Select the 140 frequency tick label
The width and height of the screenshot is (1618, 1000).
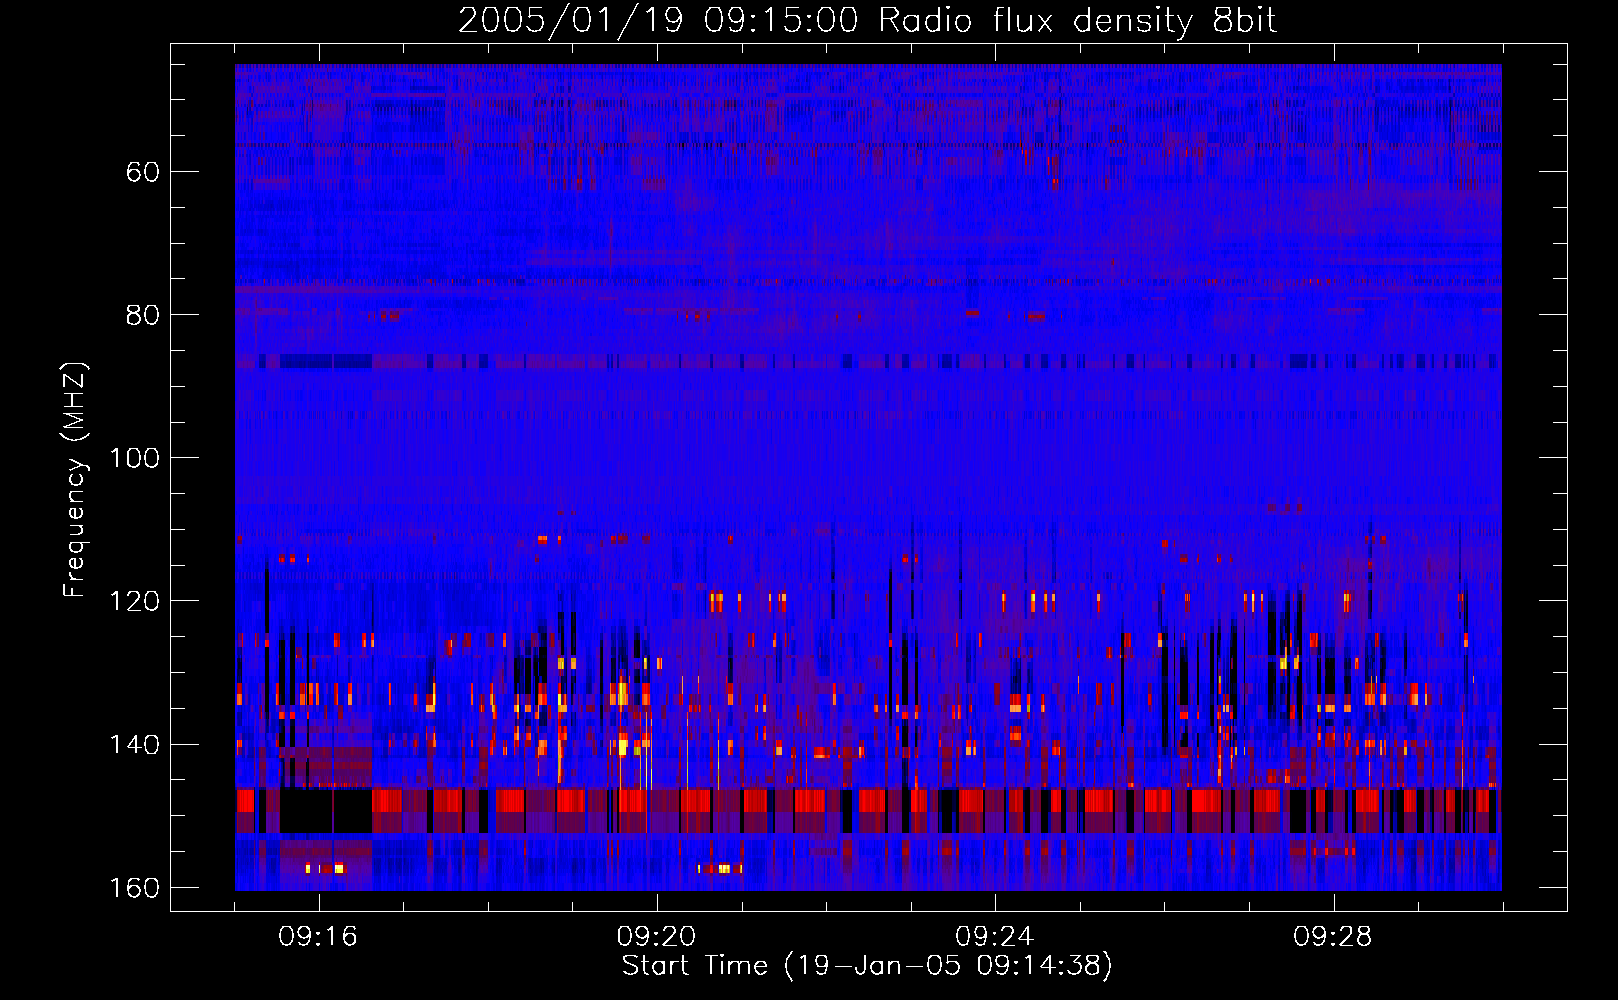133,745
